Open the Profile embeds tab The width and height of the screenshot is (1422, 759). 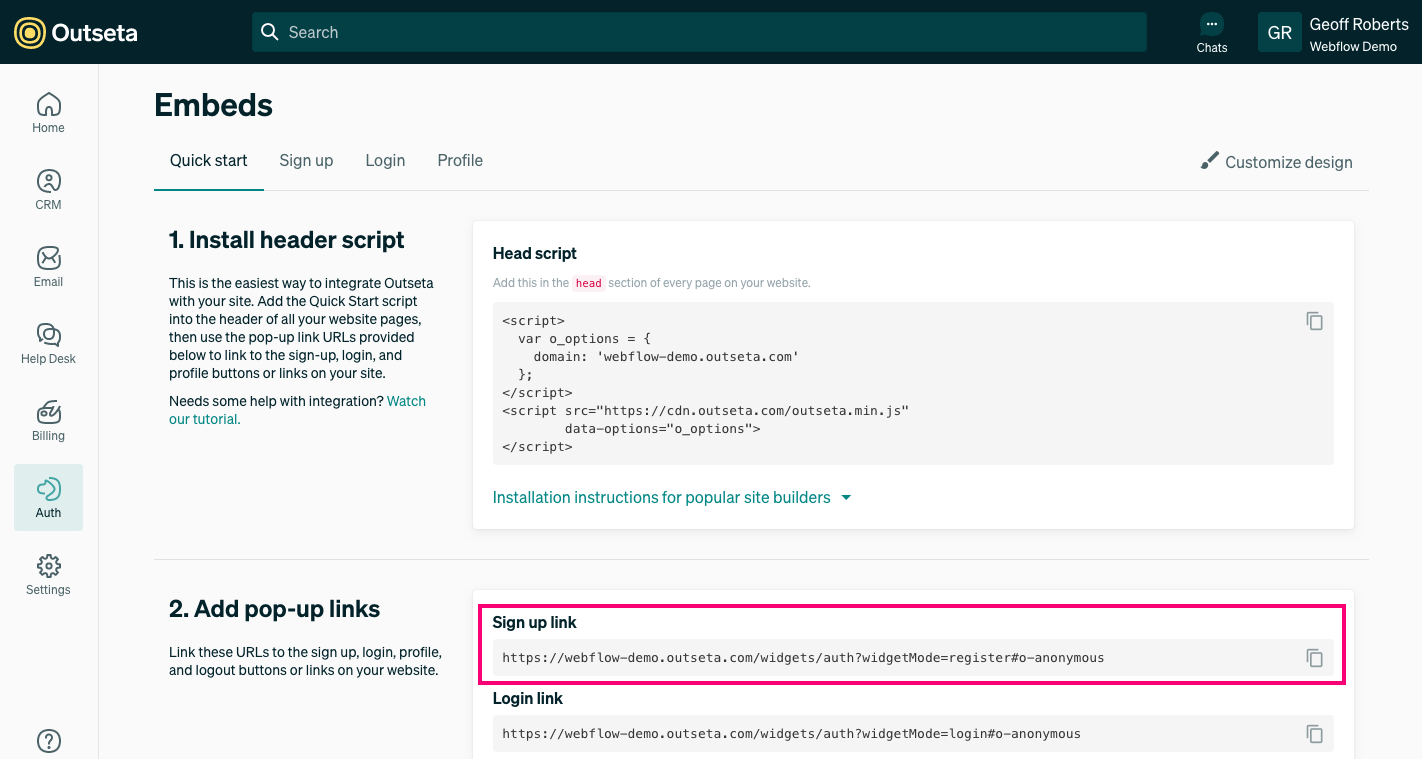pos(459,160)
